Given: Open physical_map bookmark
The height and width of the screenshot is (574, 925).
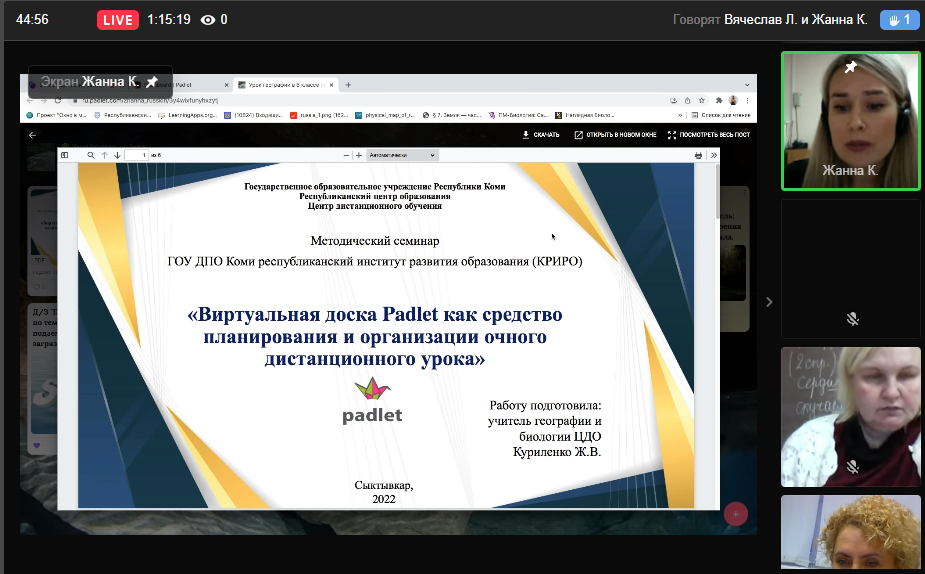Looking at the screenshot, I should (x=385, y=115).
